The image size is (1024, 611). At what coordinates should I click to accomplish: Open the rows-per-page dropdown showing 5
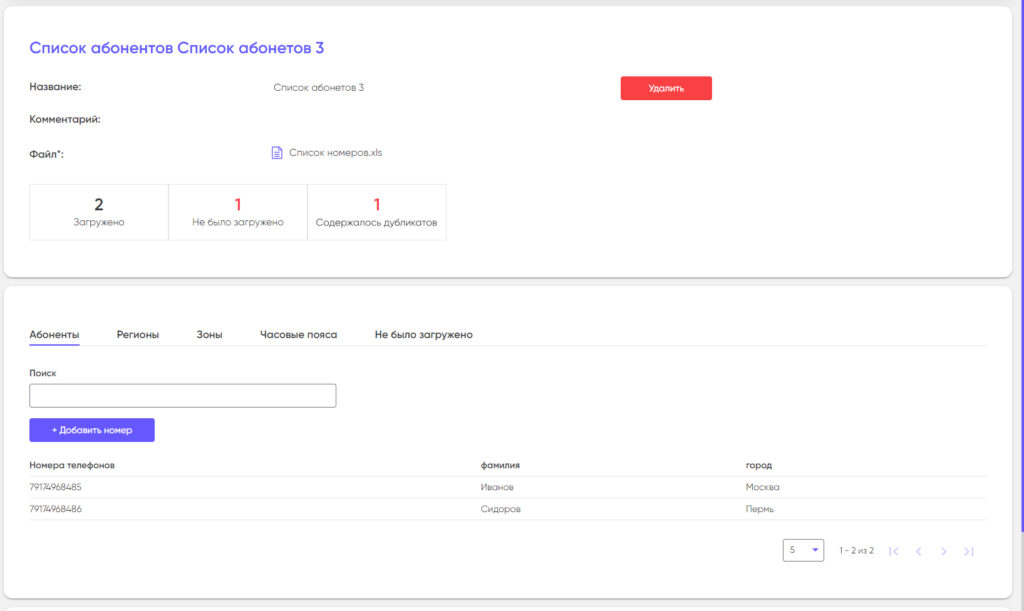click(803, 550)
